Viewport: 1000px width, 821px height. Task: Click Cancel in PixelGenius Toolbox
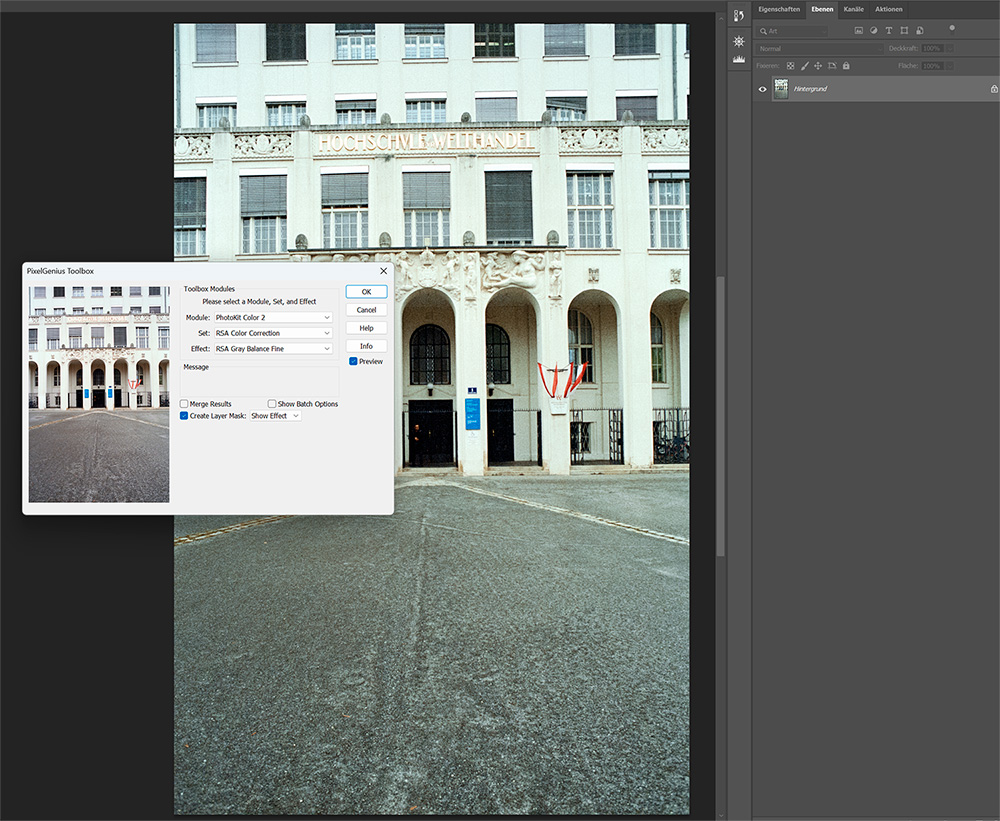366,310
